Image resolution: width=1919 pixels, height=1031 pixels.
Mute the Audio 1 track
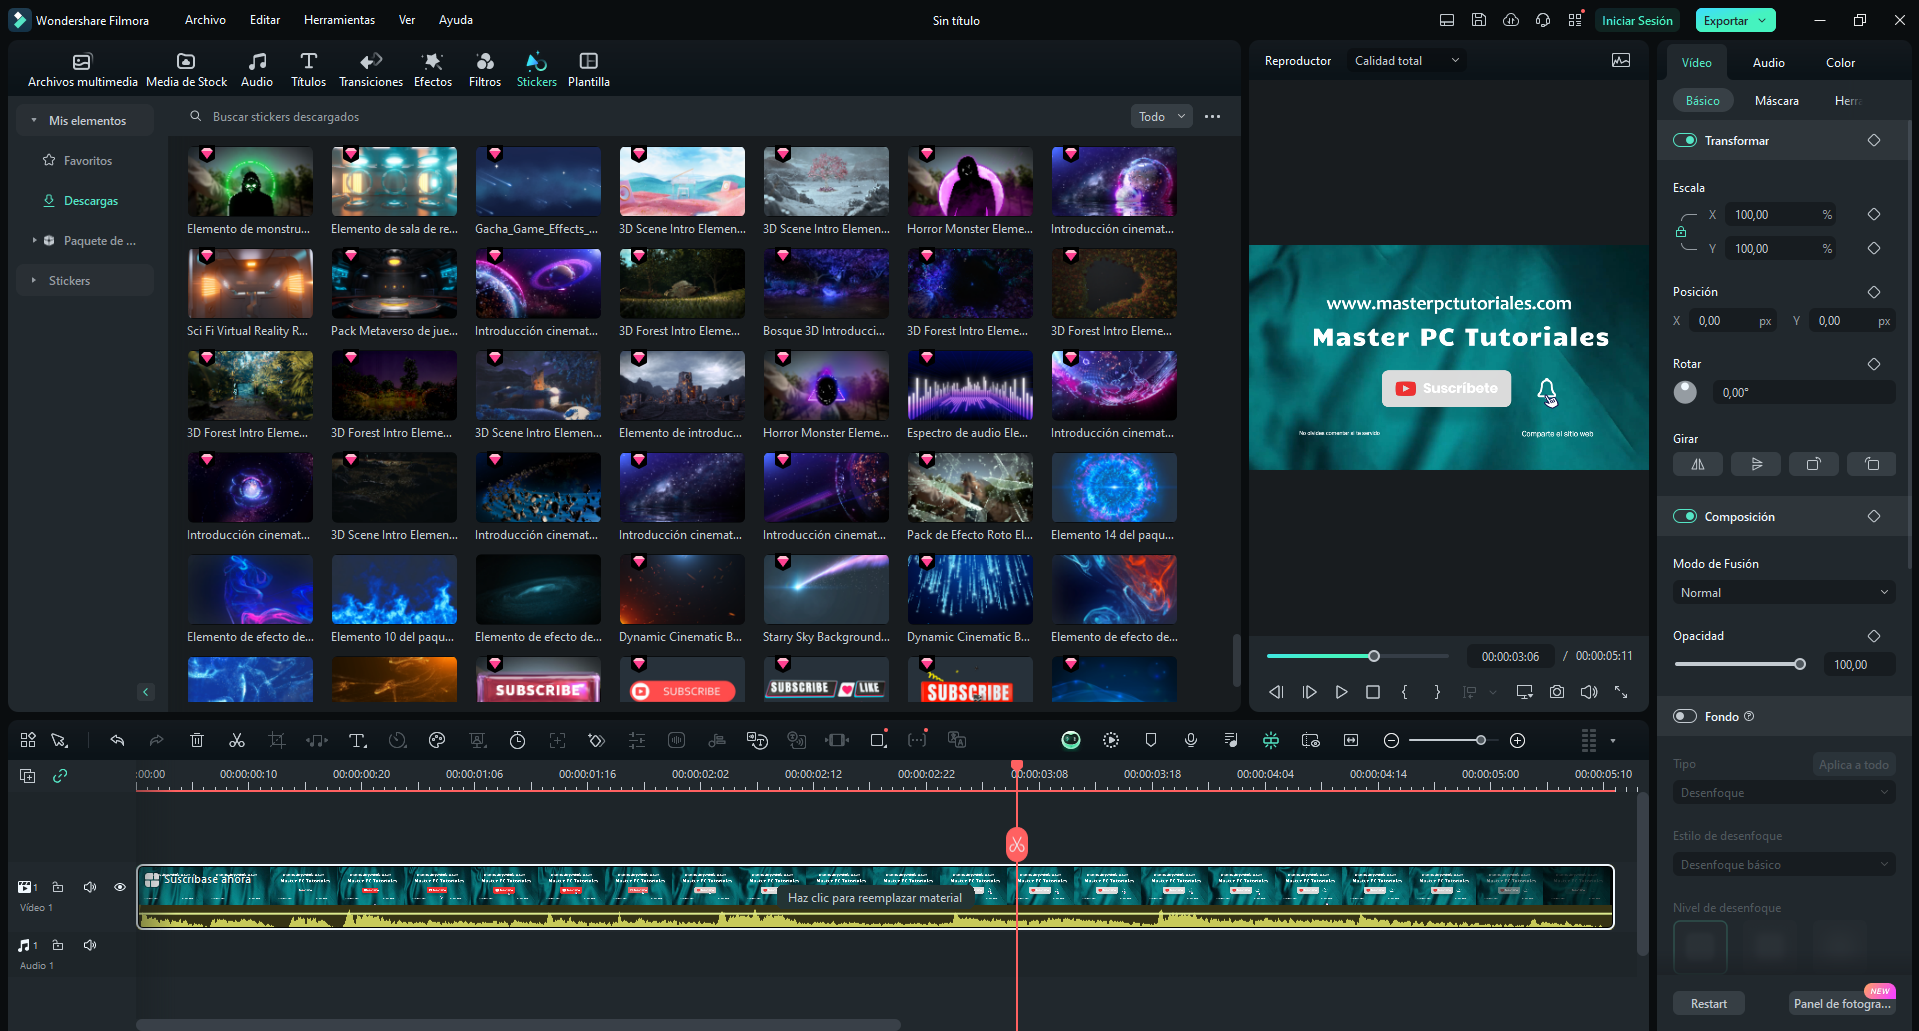(x=90, y=945)
